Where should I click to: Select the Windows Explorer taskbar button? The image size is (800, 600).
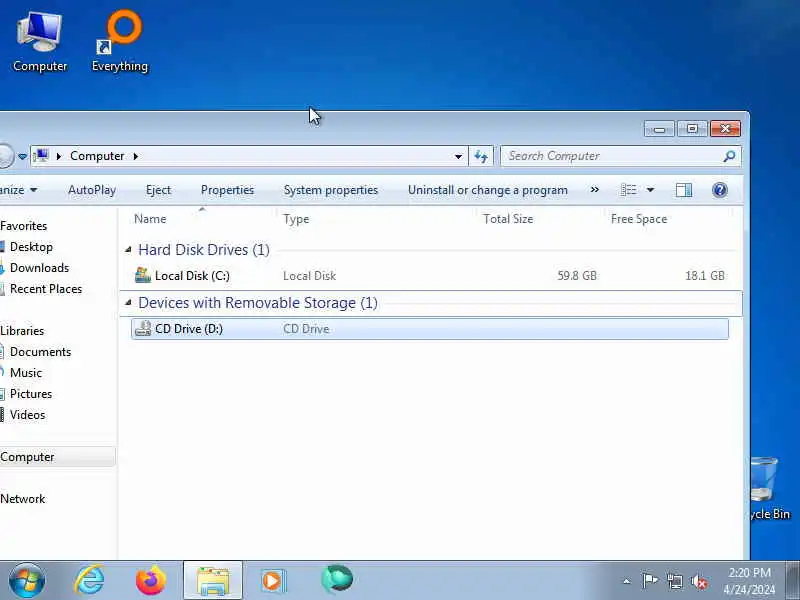pyautogui.click(x=213, y=581)
